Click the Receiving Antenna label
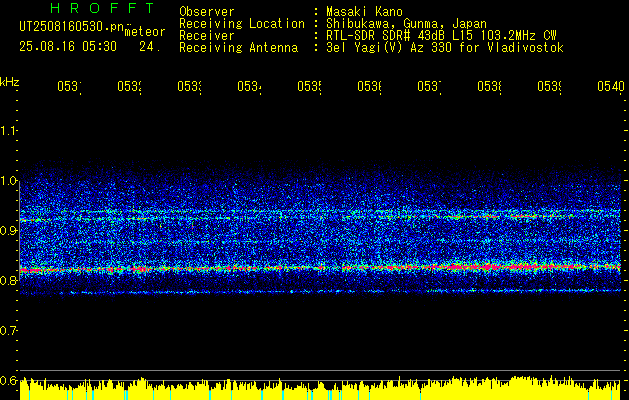 [x=239, y=48]
